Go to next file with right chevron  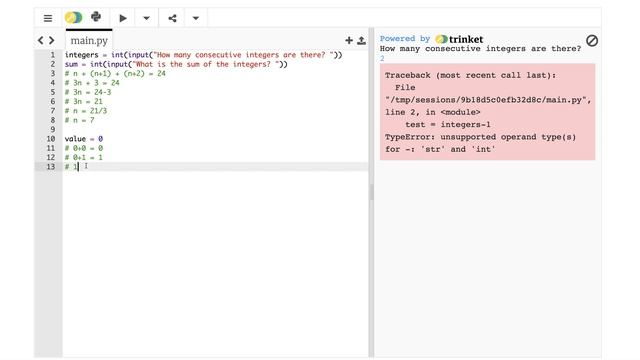point(51,40)
